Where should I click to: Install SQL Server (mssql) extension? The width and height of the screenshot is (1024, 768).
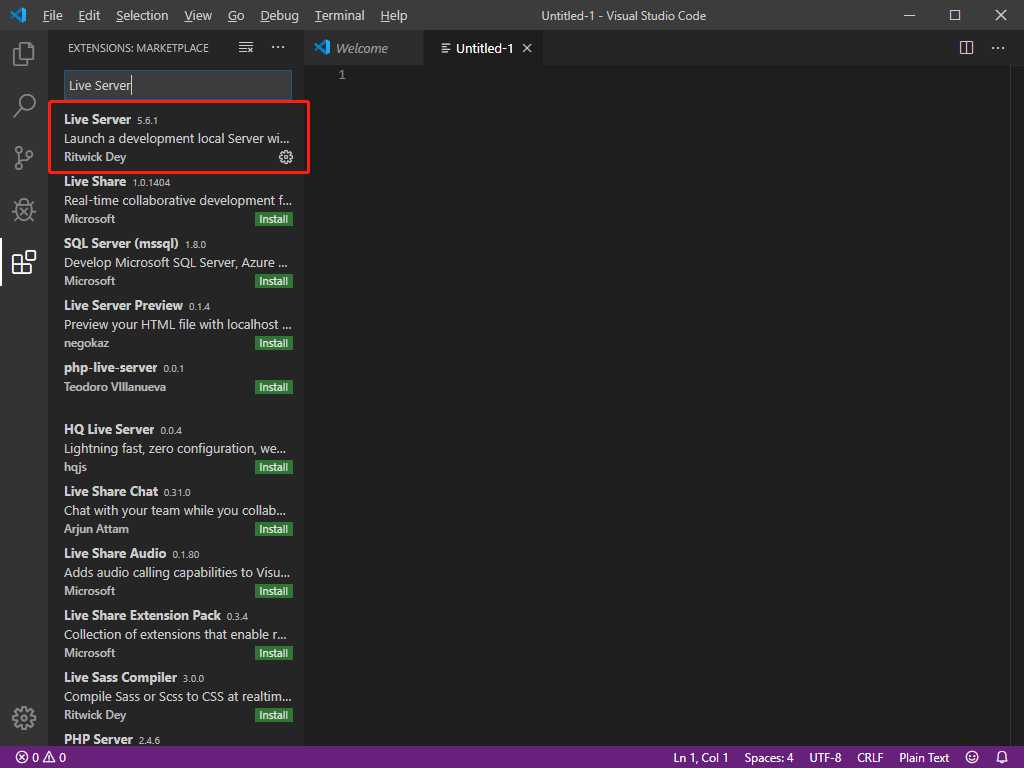click(274, 281)
